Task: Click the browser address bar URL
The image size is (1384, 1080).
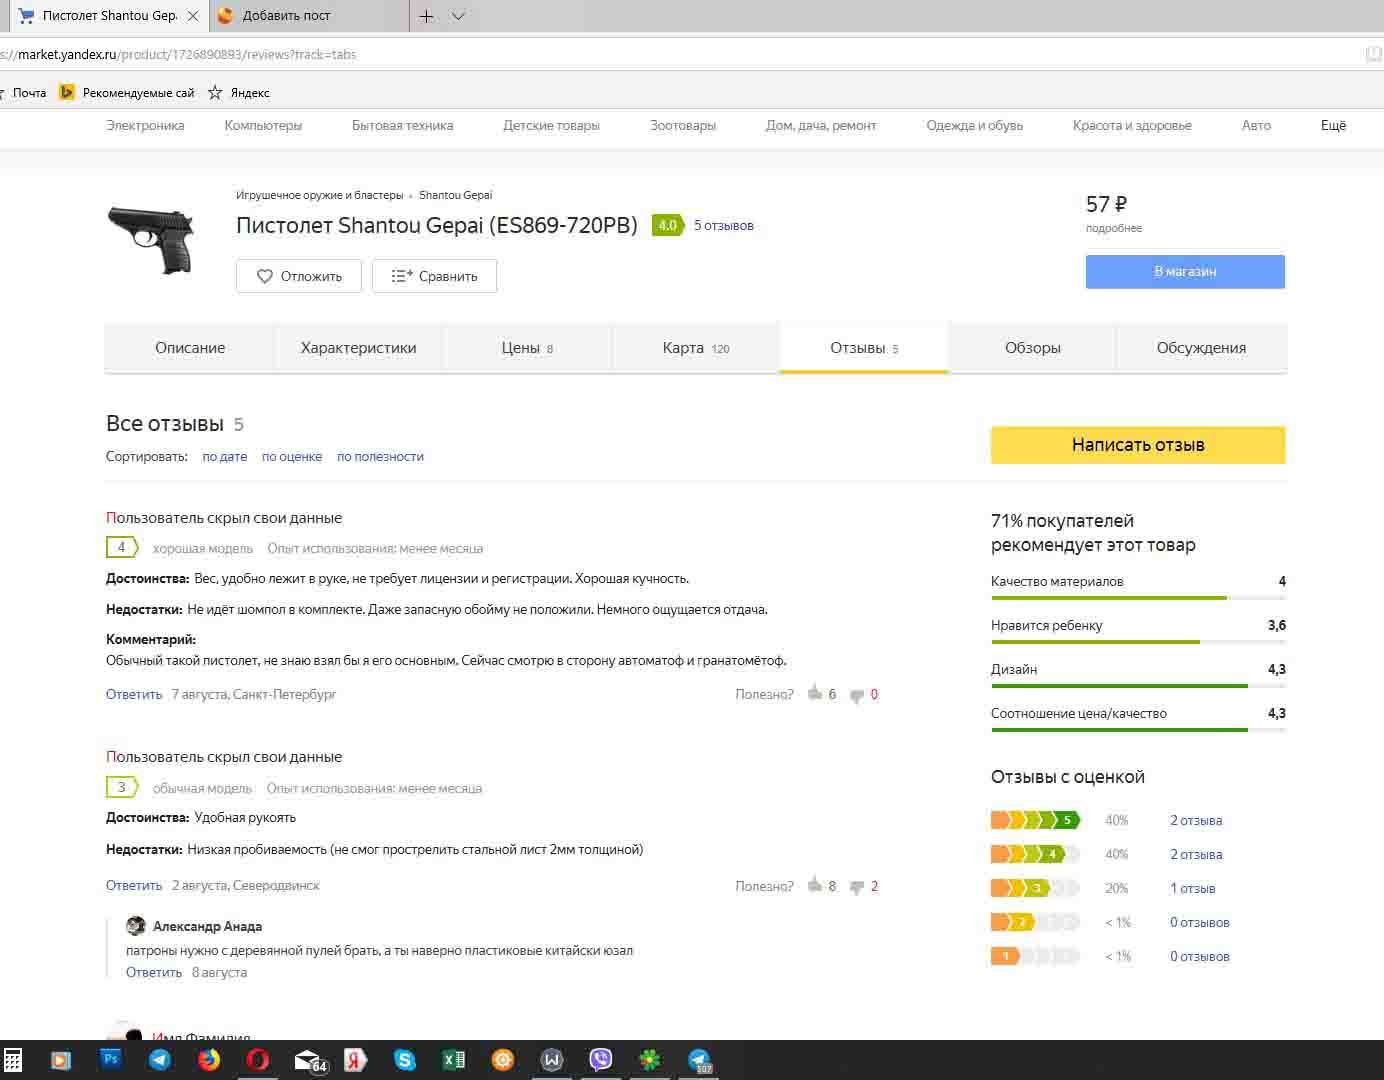Action: [180, 54]
